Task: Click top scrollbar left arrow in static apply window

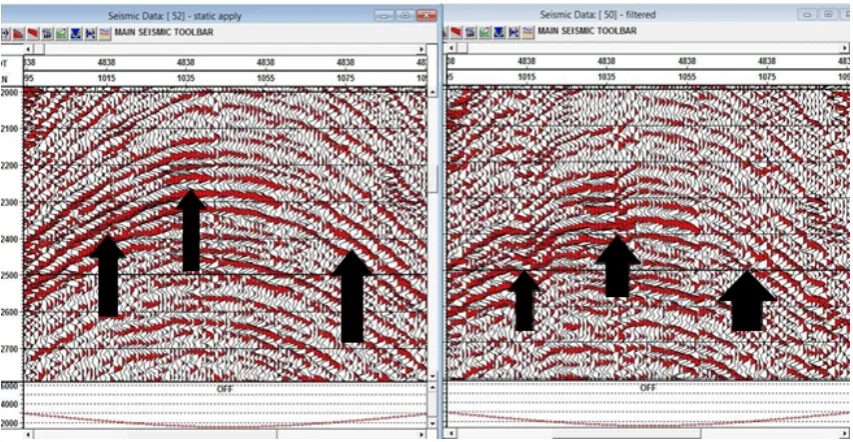Action: [29, 50]
